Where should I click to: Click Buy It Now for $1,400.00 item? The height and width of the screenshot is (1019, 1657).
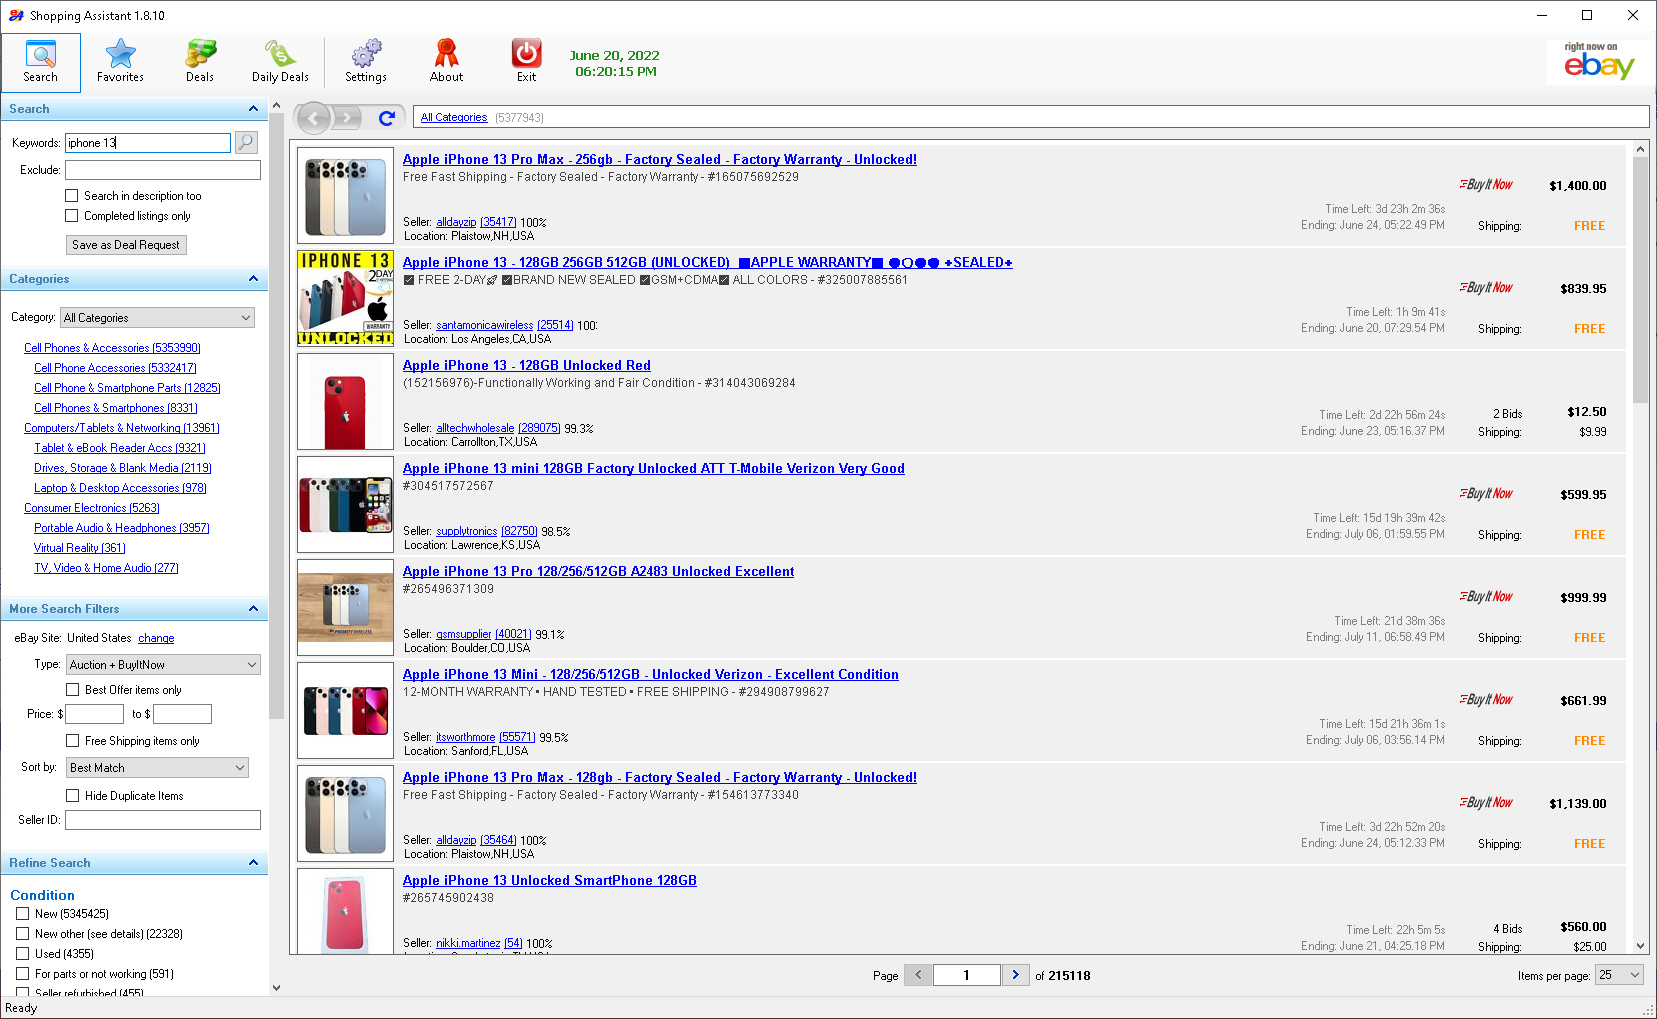[x=1486, y=185]
